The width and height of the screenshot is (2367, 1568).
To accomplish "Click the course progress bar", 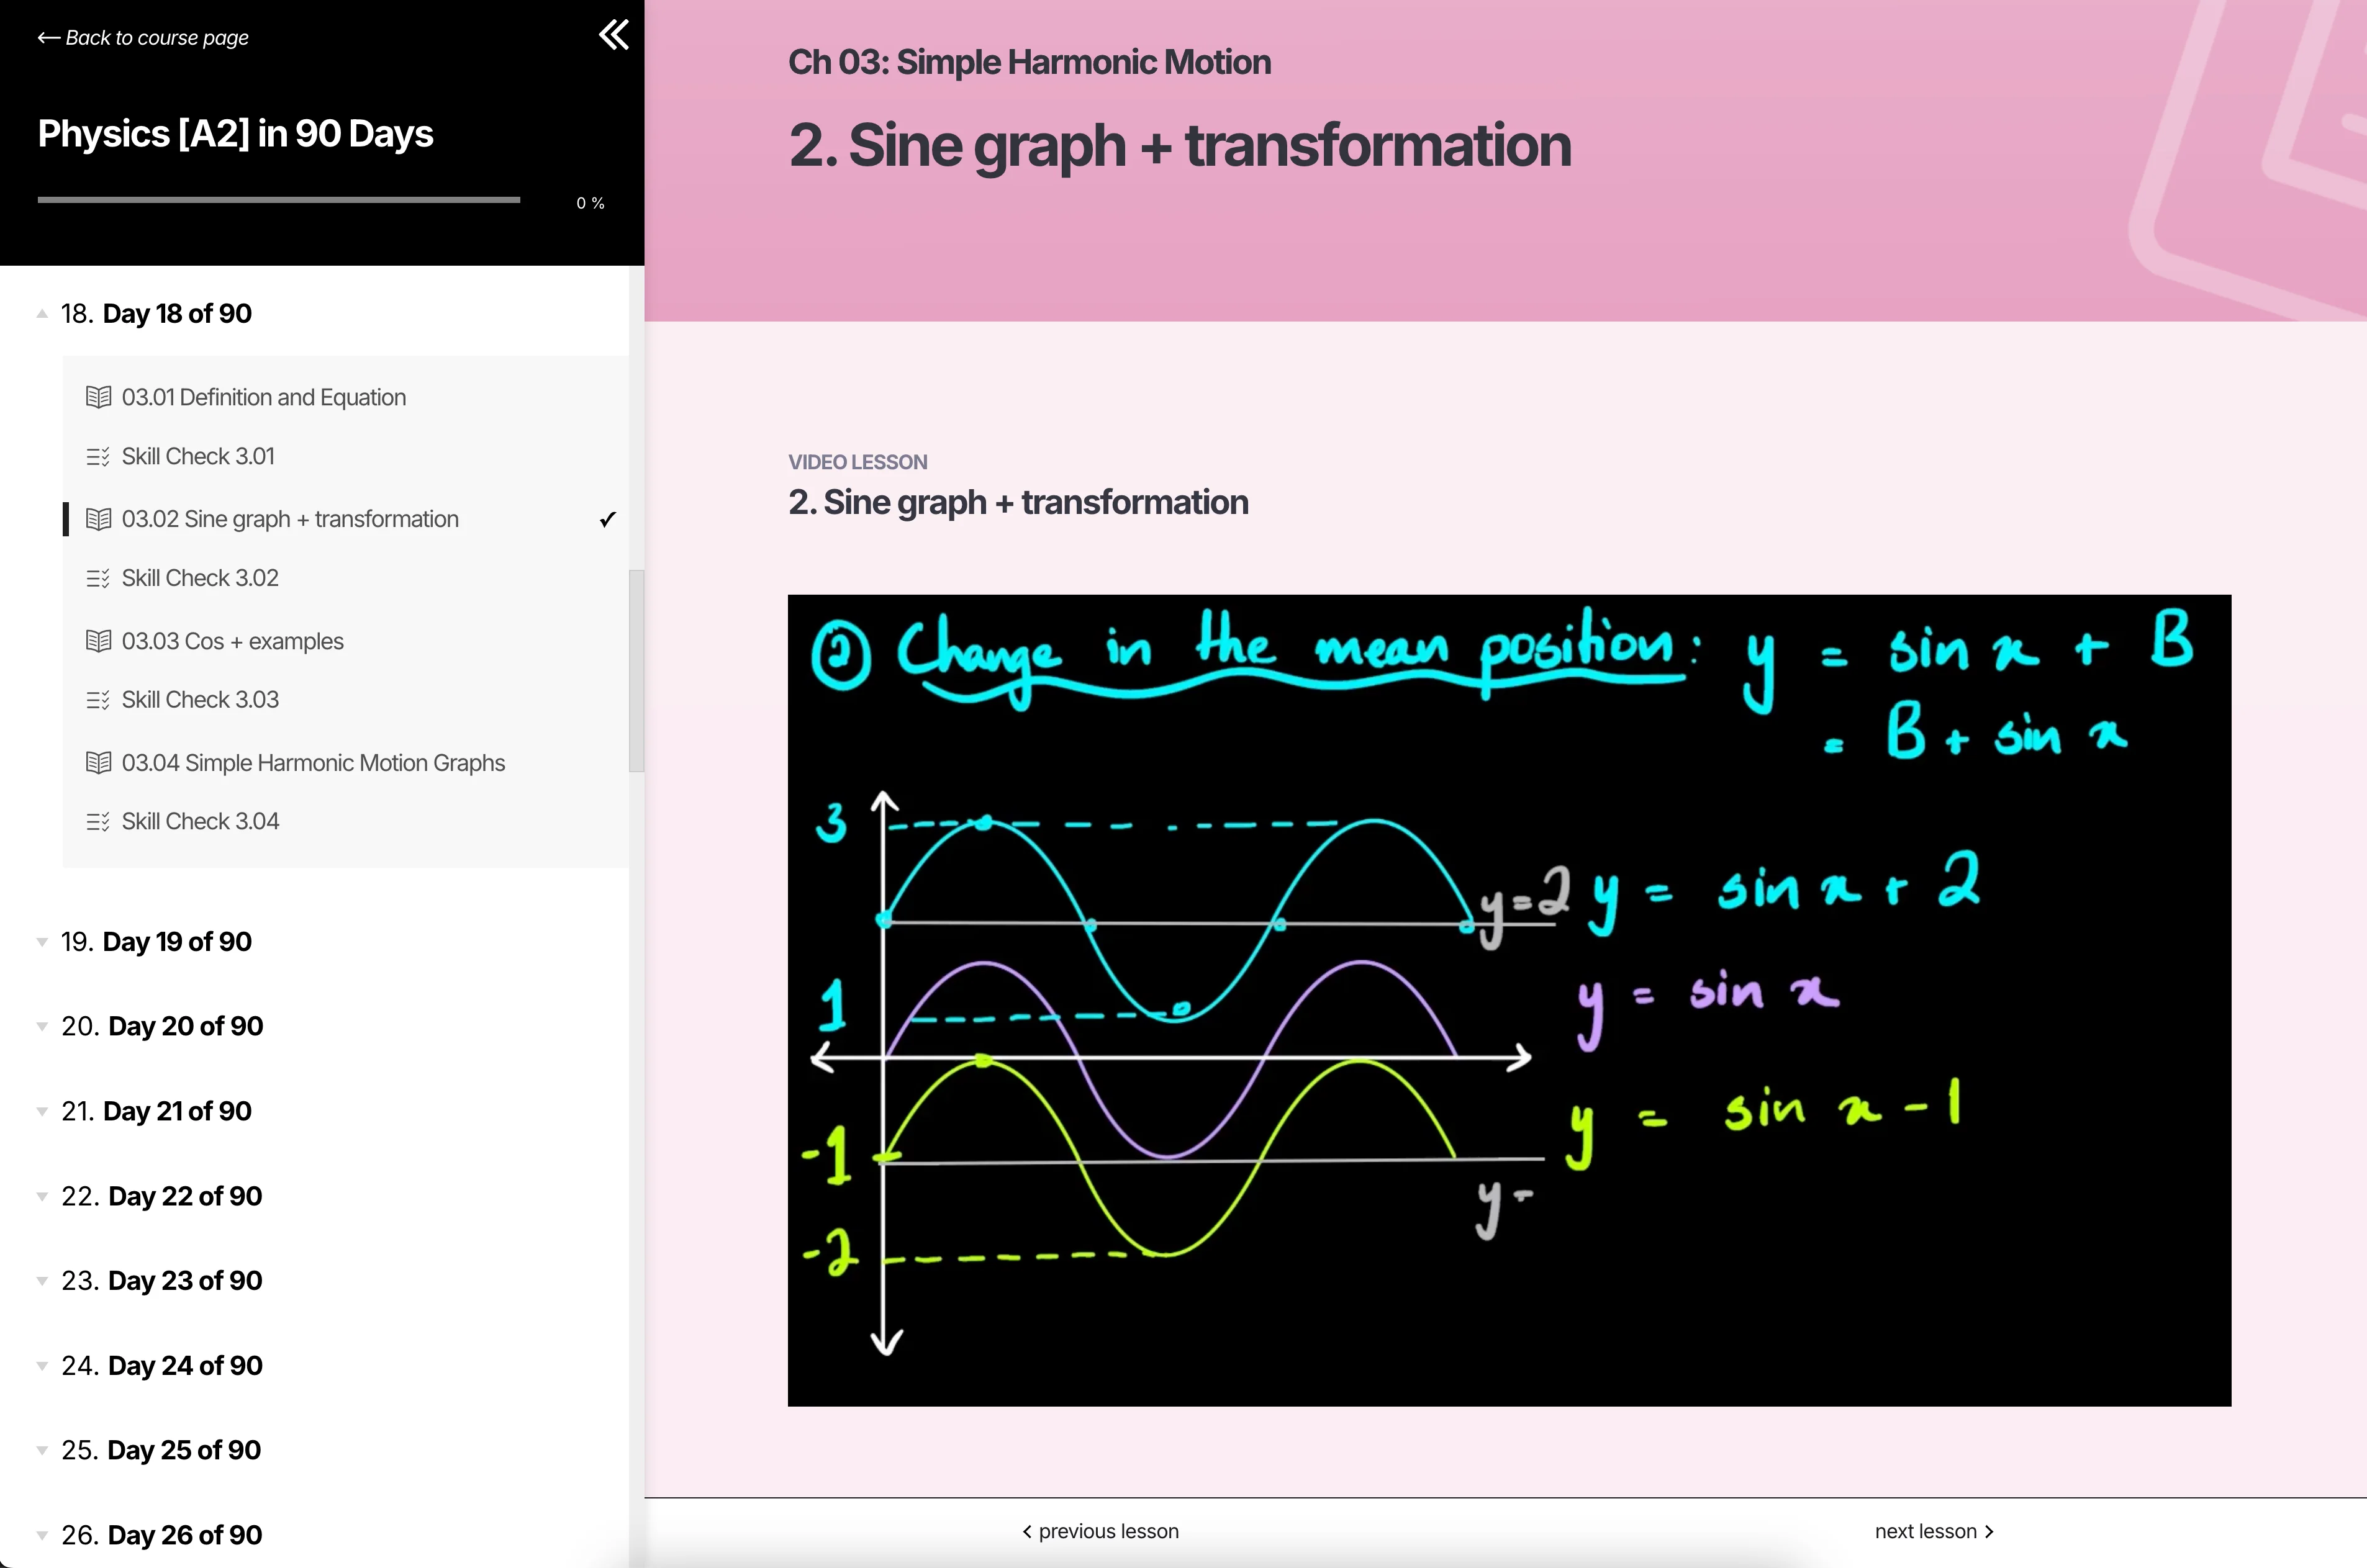I will tap(278, 200).
